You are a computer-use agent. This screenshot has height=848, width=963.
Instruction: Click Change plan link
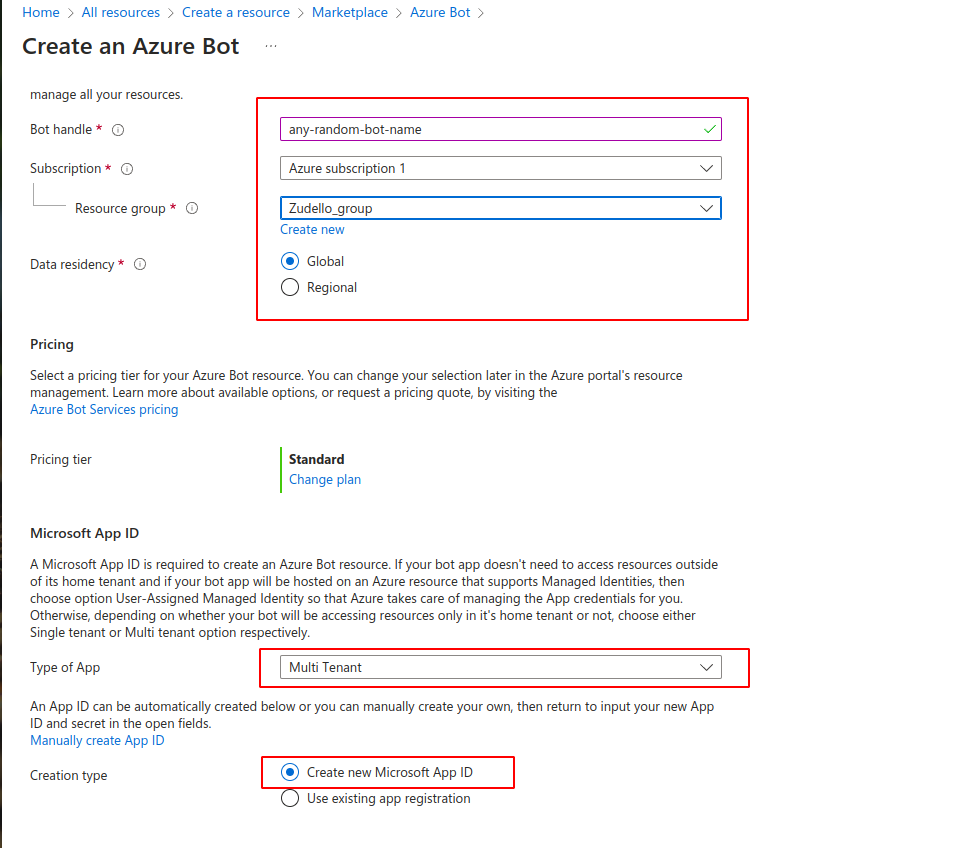(x=325, y=479)
